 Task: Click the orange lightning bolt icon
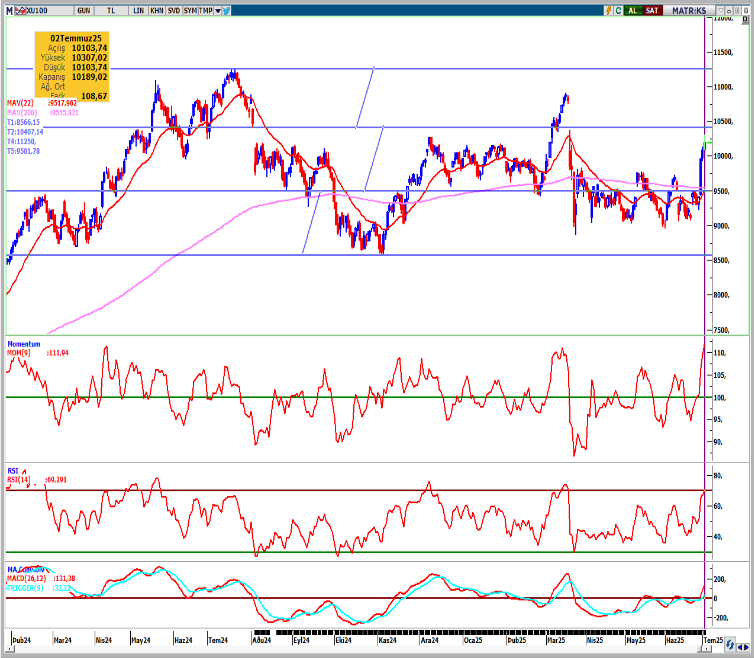click(608, 11)
